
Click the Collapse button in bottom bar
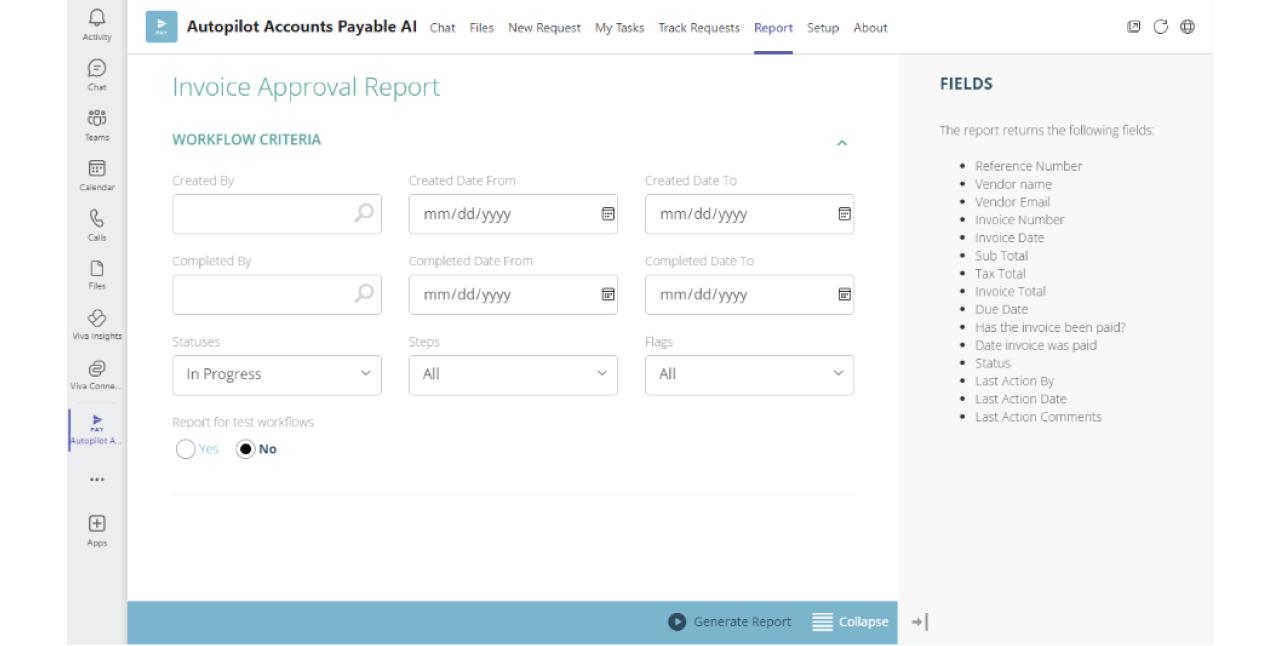[x=850, y=622]
